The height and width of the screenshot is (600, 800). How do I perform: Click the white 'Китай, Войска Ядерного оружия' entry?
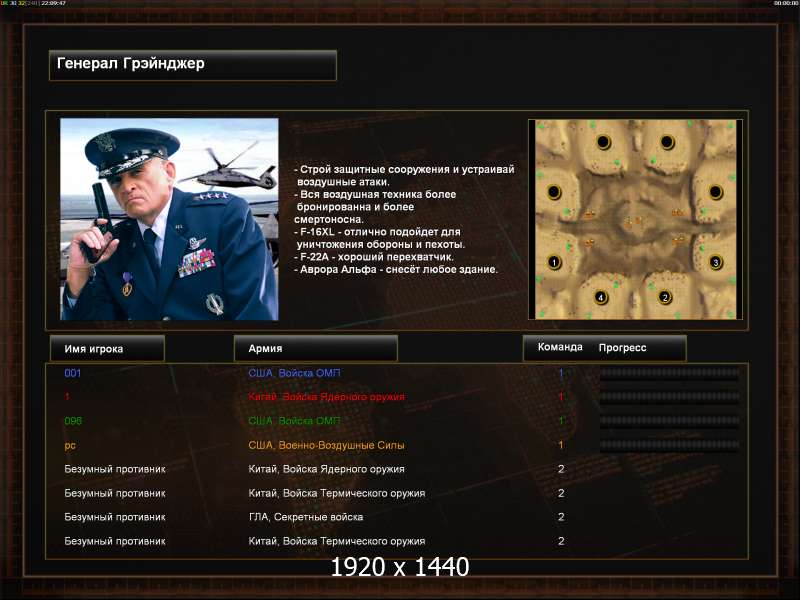(x=327, y=469)
